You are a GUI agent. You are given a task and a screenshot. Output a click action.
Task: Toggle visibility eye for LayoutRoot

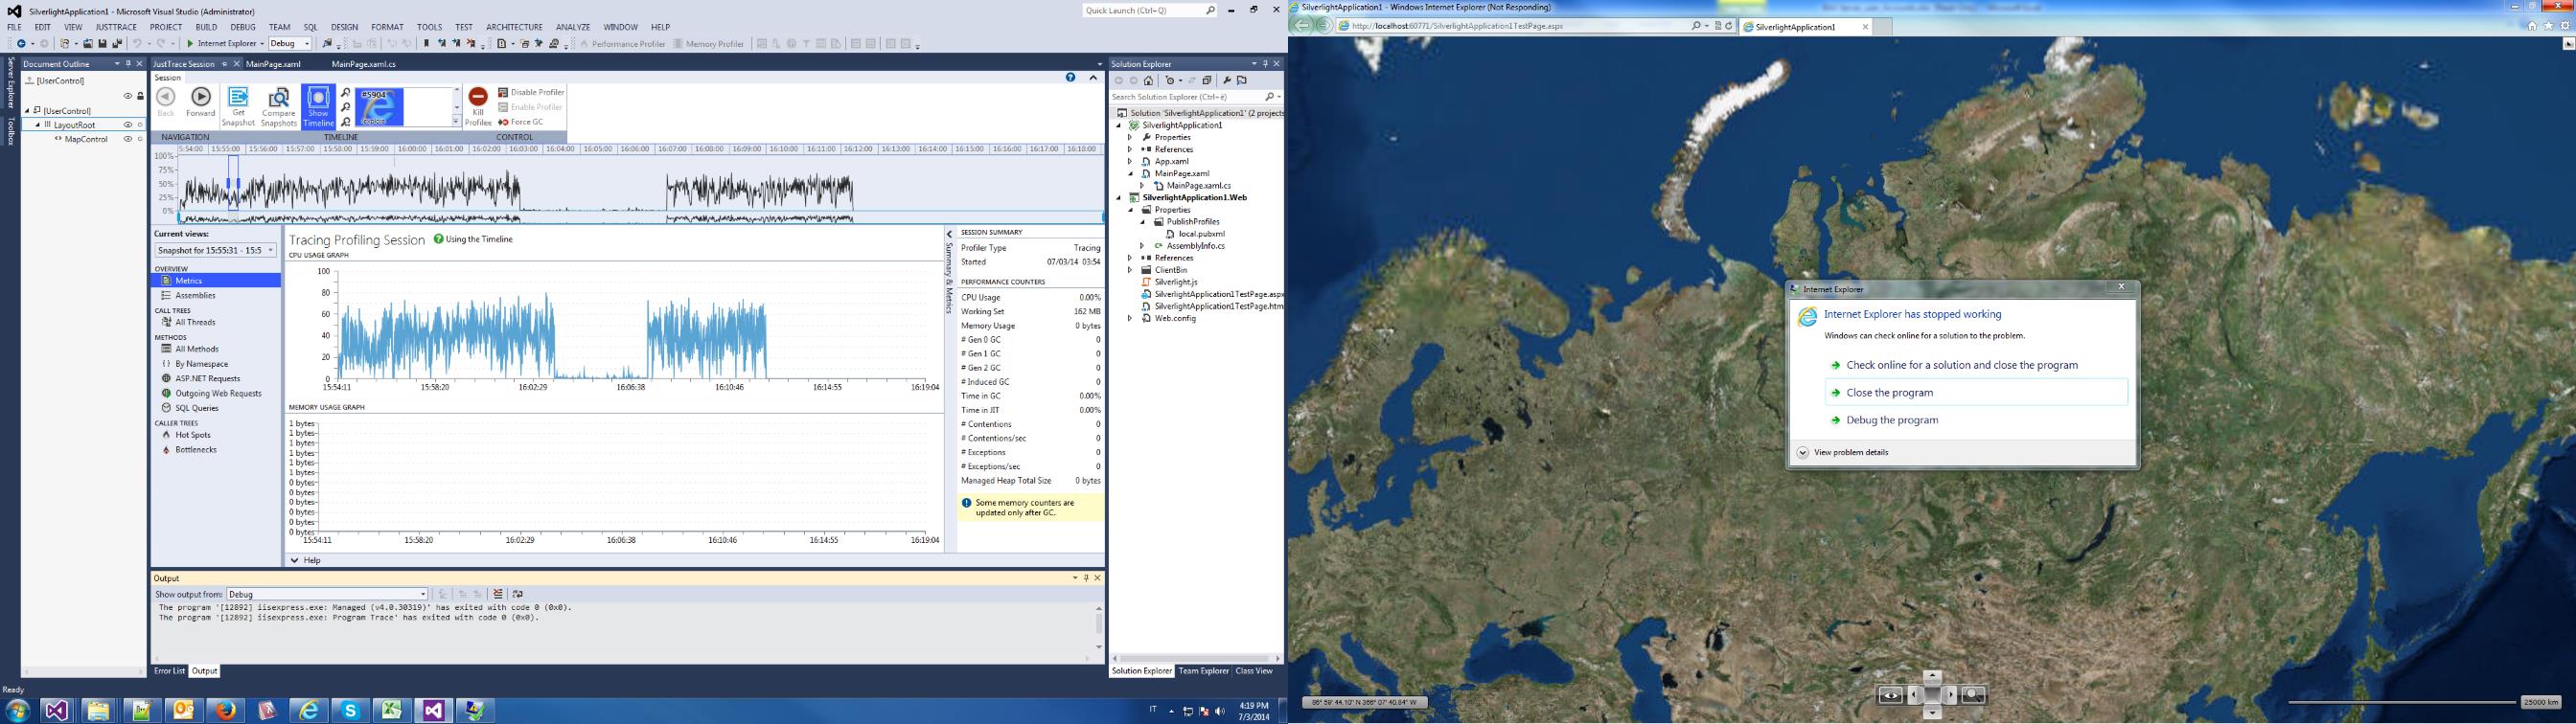coord(127,125)
